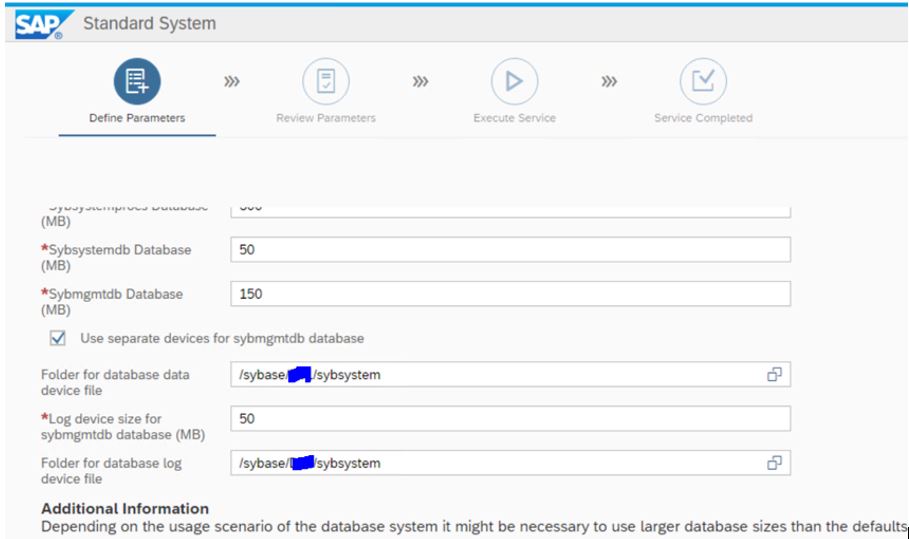This screenshot has width=909, height=539.
Task: Select the Define Parameters step icon
Action: pyautogui.click(x=137, y=81)
